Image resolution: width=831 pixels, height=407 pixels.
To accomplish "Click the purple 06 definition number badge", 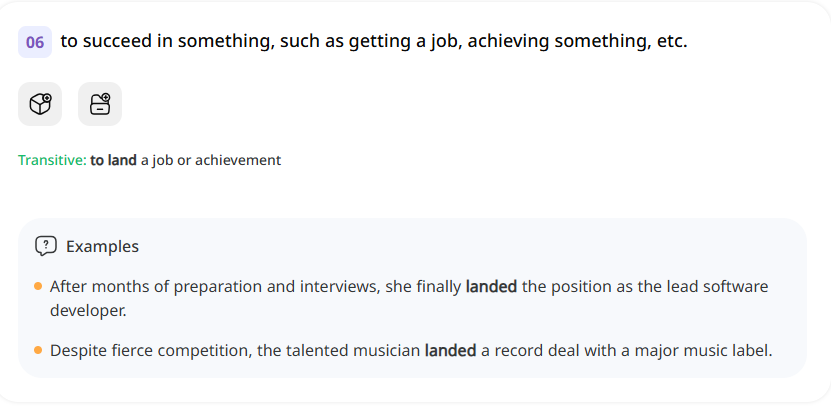I will [35, 42].
